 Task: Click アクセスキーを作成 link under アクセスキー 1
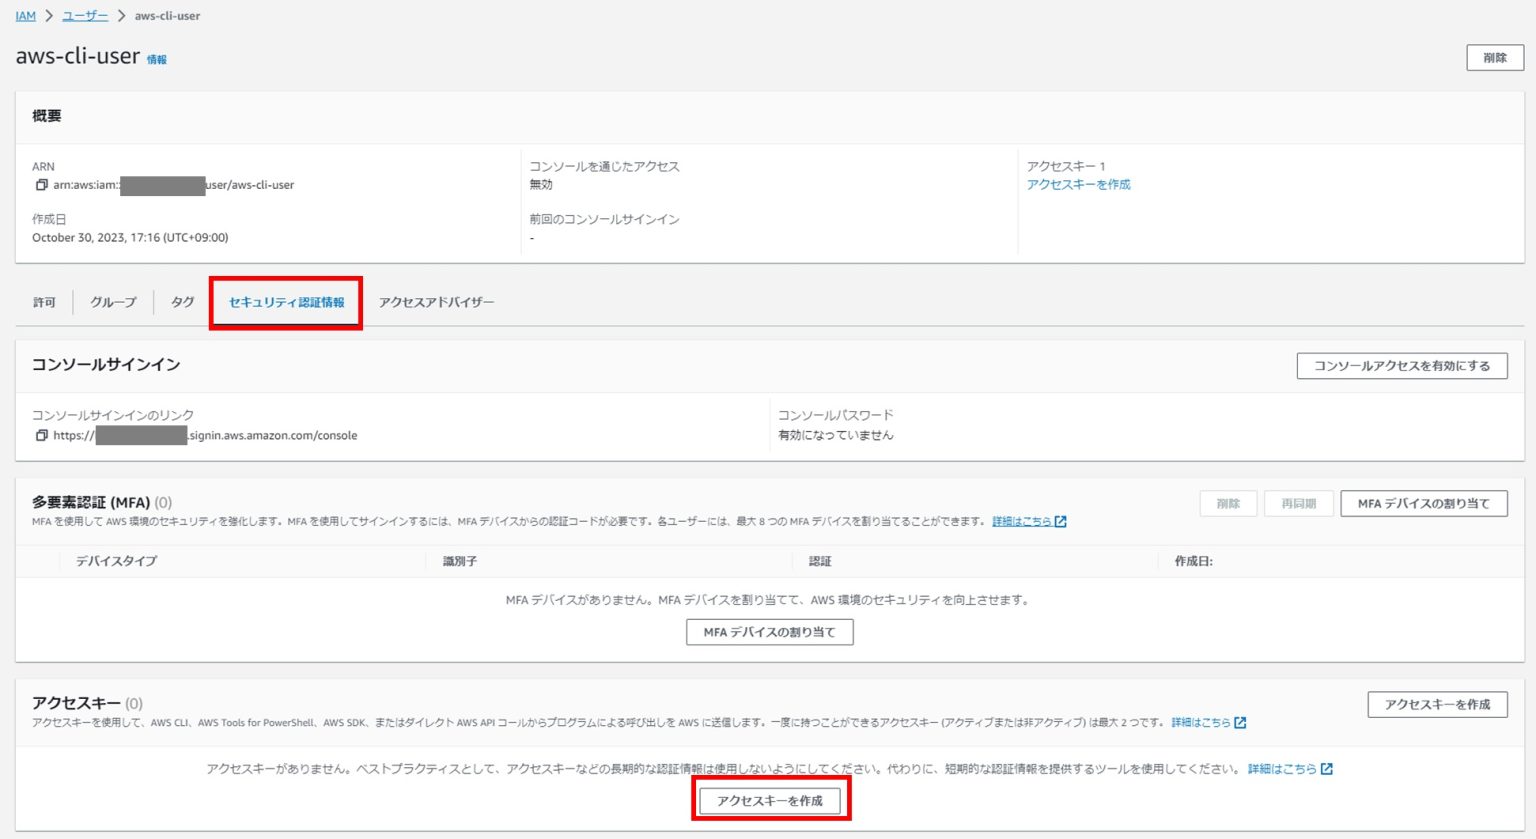coord(1078,184)
